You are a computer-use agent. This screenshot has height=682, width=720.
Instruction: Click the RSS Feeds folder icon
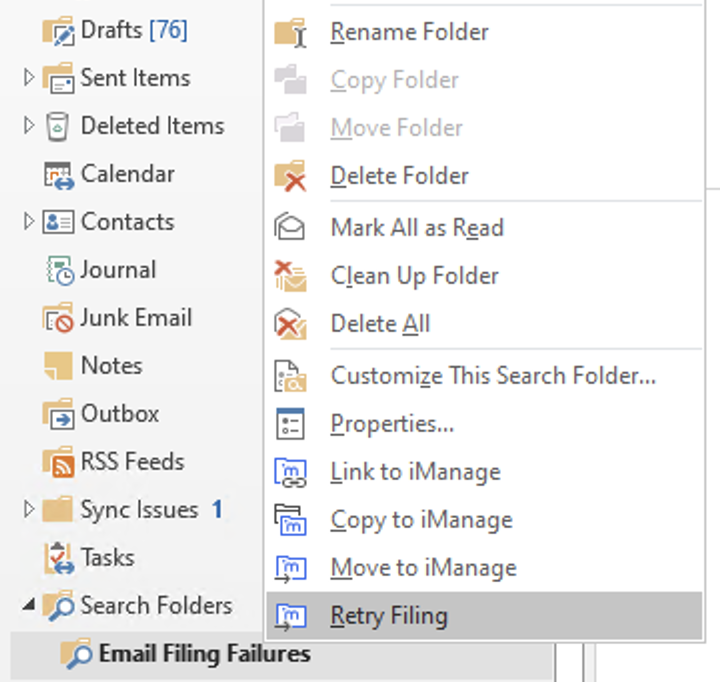click(x=58, y=462)
